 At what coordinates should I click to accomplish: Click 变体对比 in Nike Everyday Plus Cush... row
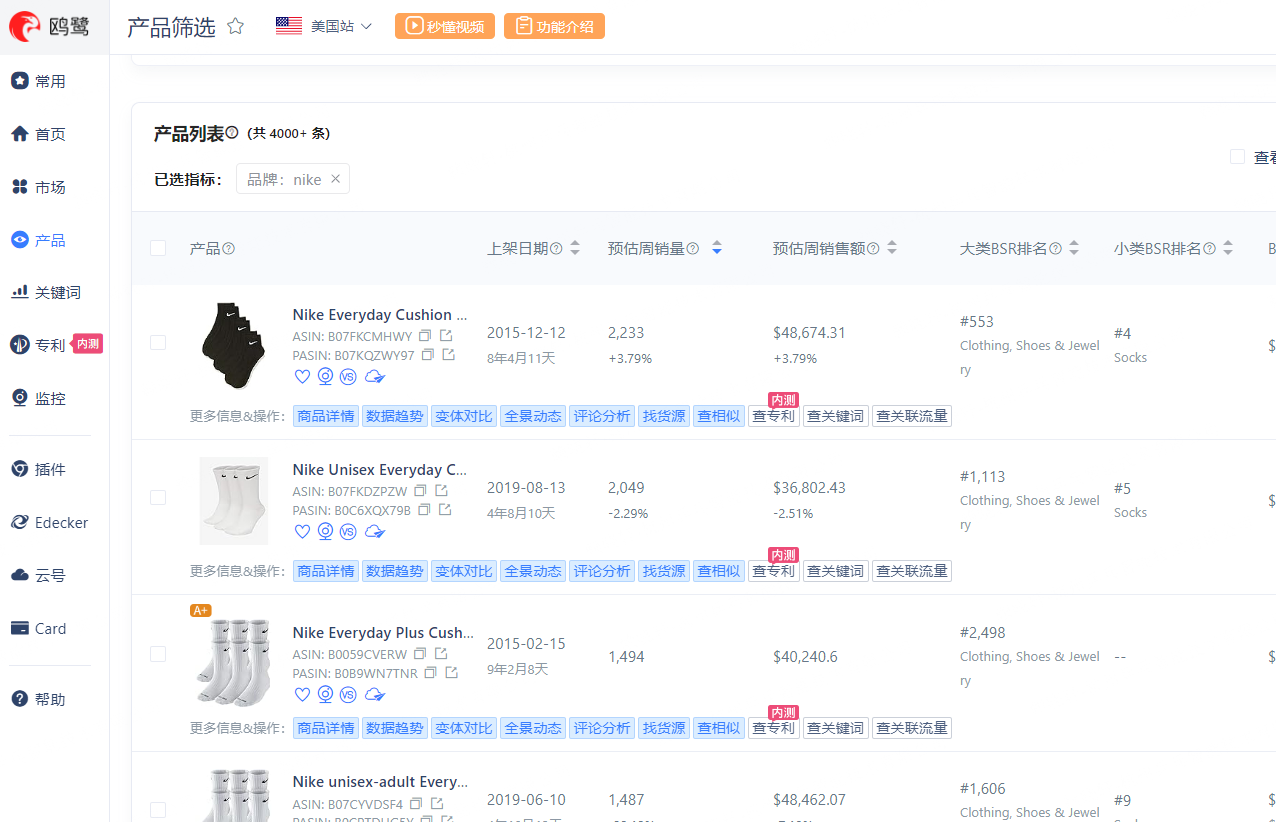pos(463,728)
